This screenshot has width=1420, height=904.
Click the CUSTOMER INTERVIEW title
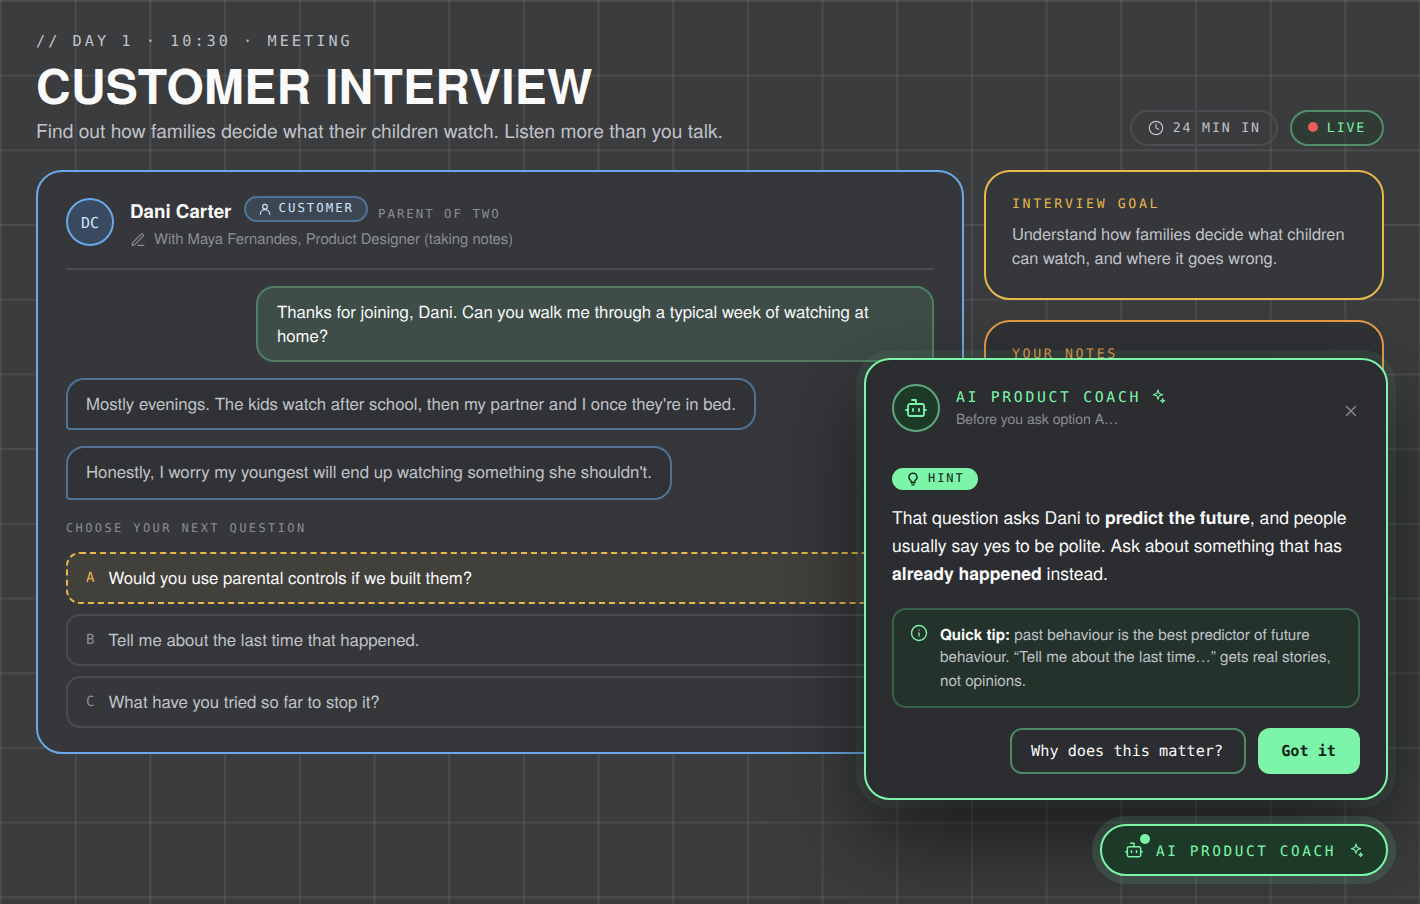(314, 87)
